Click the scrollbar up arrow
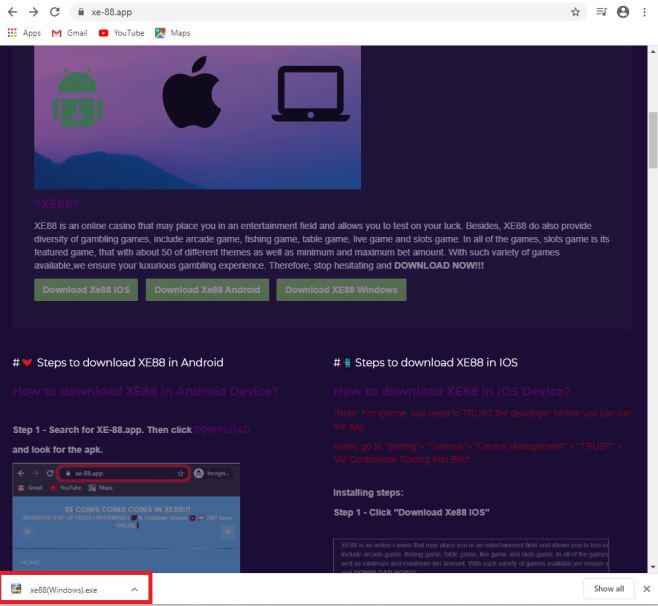The image size is (658, 606). [653, 52]
